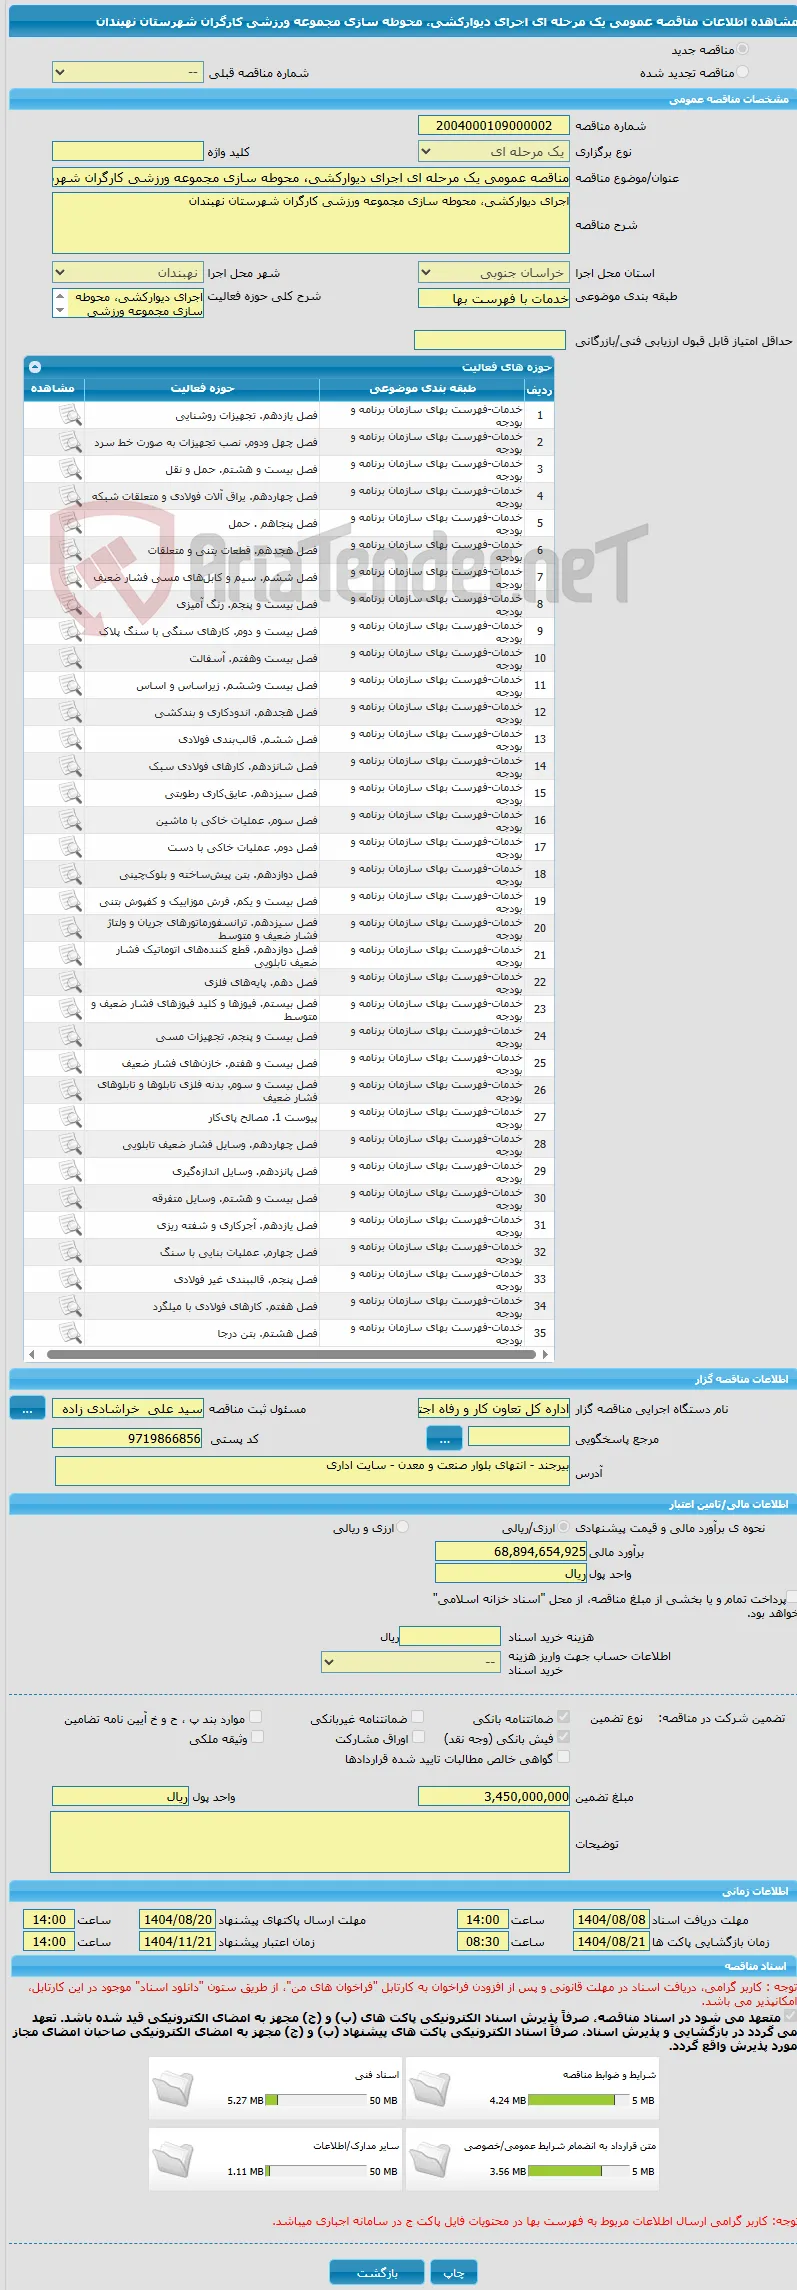Open the view icon for activity row 22
797x2290 pixels.
point(70,982)
